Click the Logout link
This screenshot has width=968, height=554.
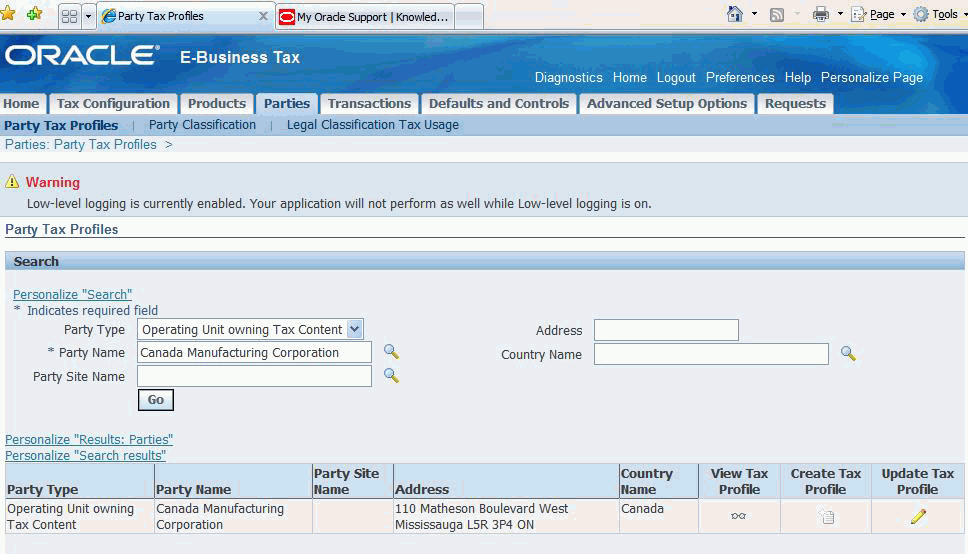(676, 78)
